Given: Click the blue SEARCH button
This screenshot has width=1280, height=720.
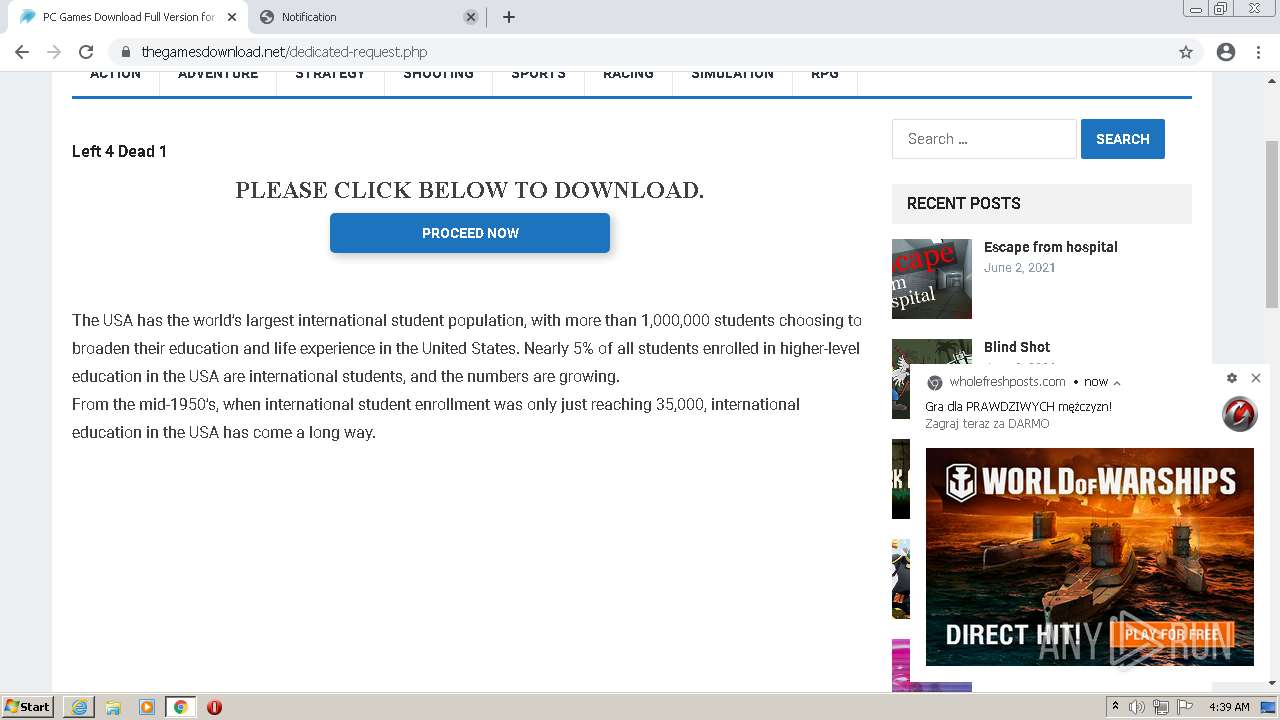Looking at the screenshot, I should [x=1122, y=139].
